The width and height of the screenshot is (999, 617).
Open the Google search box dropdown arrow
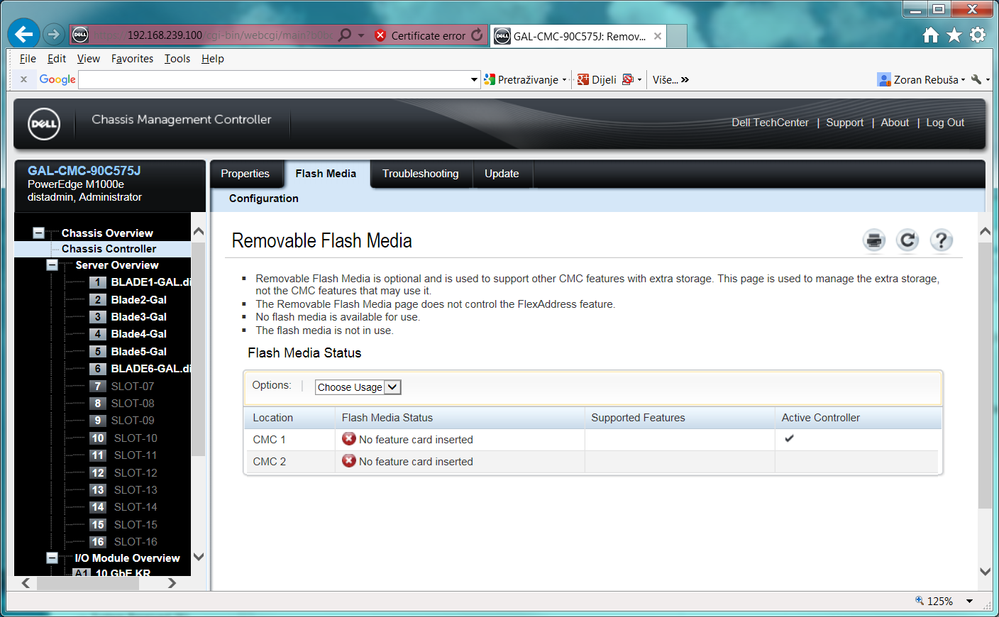coord(474,80)
